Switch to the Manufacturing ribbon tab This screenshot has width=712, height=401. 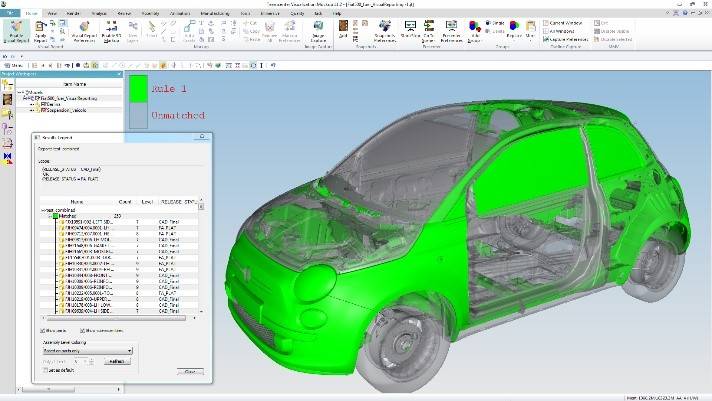click(x=215, y=13)
